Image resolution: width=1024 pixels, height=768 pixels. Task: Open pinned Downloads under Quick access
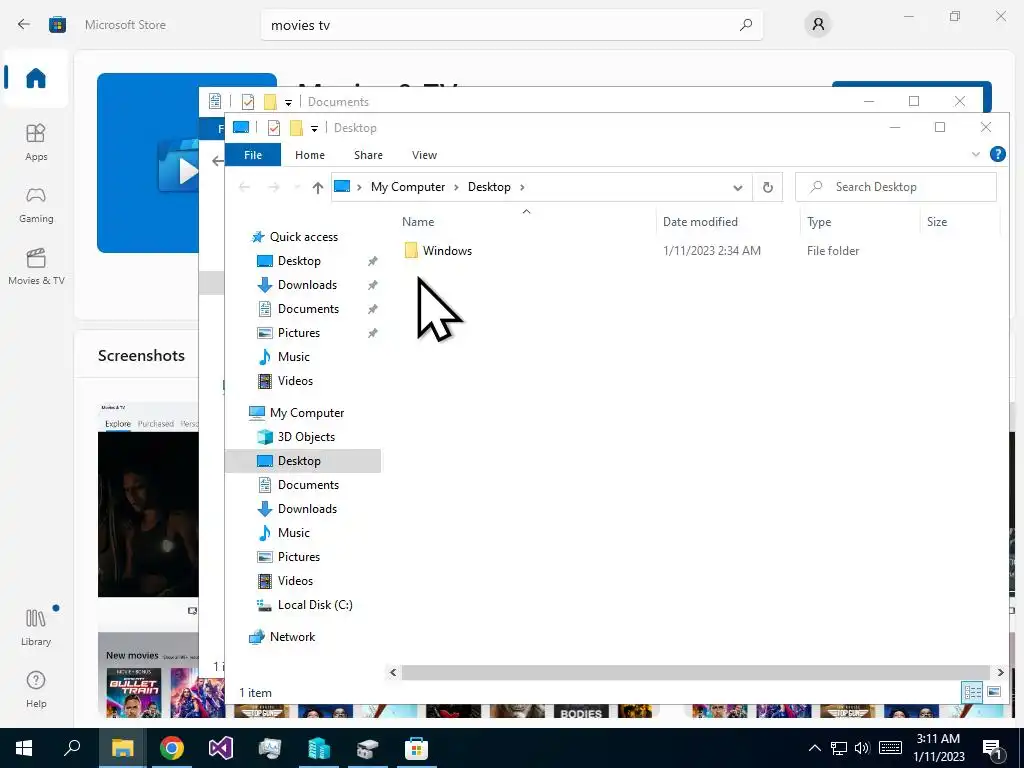pos(307,285)
